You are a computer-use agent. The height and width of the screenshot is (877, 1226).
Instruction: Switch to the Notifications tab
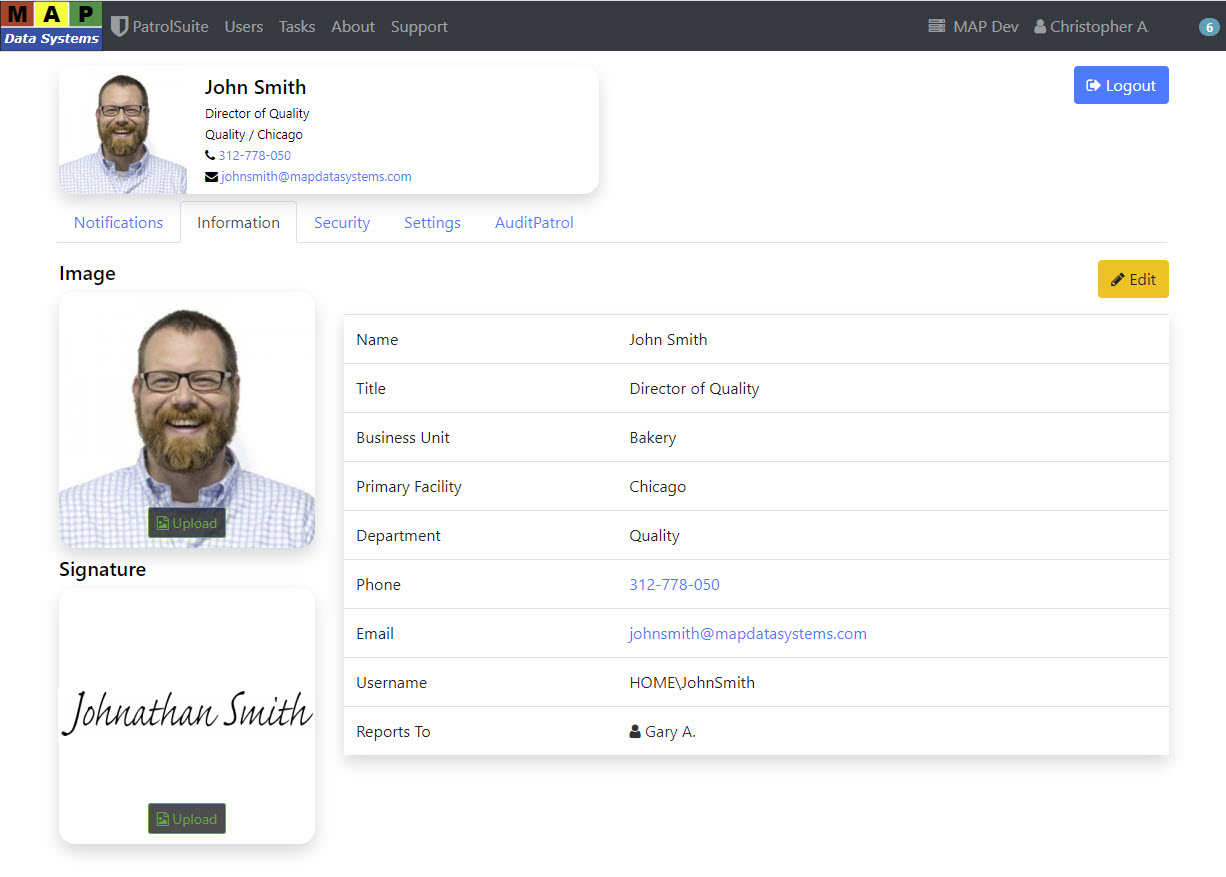coord(118,223)
